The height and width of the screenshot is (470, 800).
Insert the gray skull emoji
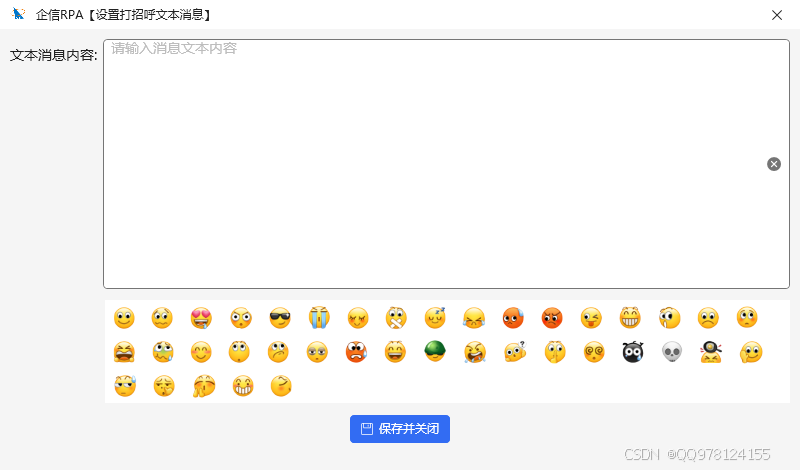672,352
